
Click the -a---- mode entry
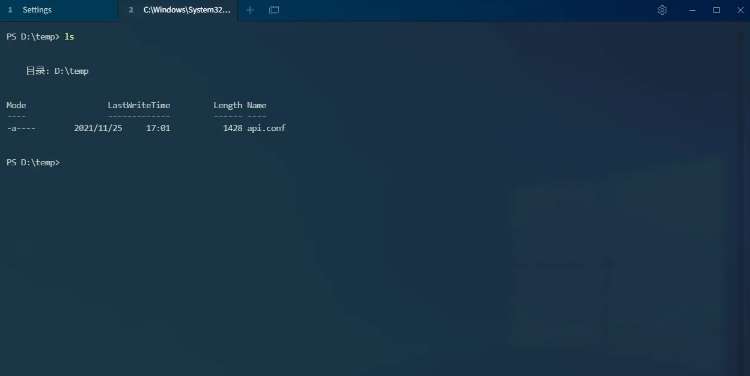tap(21, 128)
